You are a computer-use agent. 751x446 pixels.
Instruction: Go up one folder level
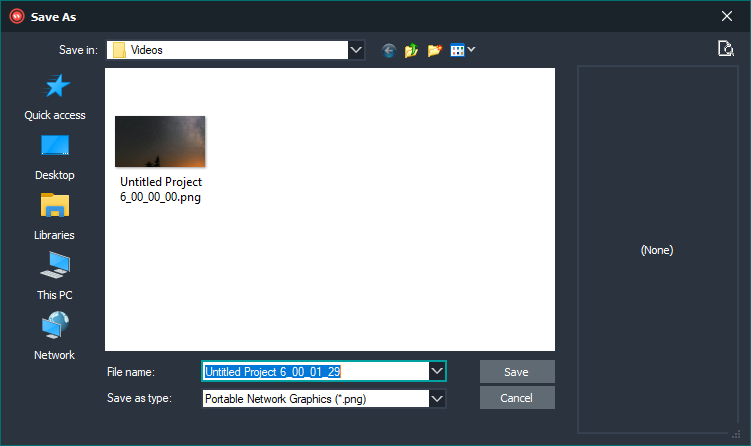point(411,50)
